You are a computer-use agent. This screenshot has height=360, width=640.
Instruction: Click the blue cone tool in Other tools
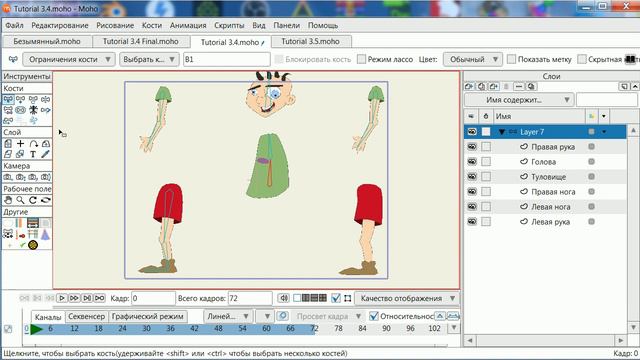(x=46, y=234)
